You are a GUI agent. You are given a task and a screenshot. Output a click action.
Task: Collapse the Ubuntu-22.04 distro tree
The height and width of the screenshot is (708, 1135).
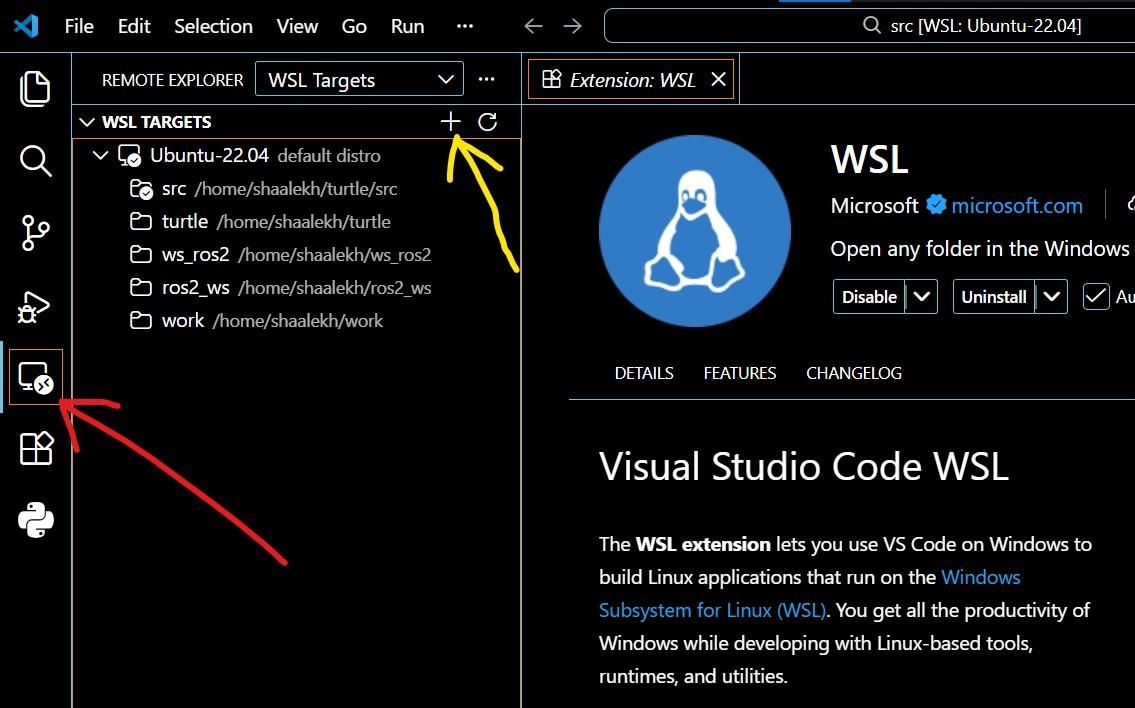[100, 155]
